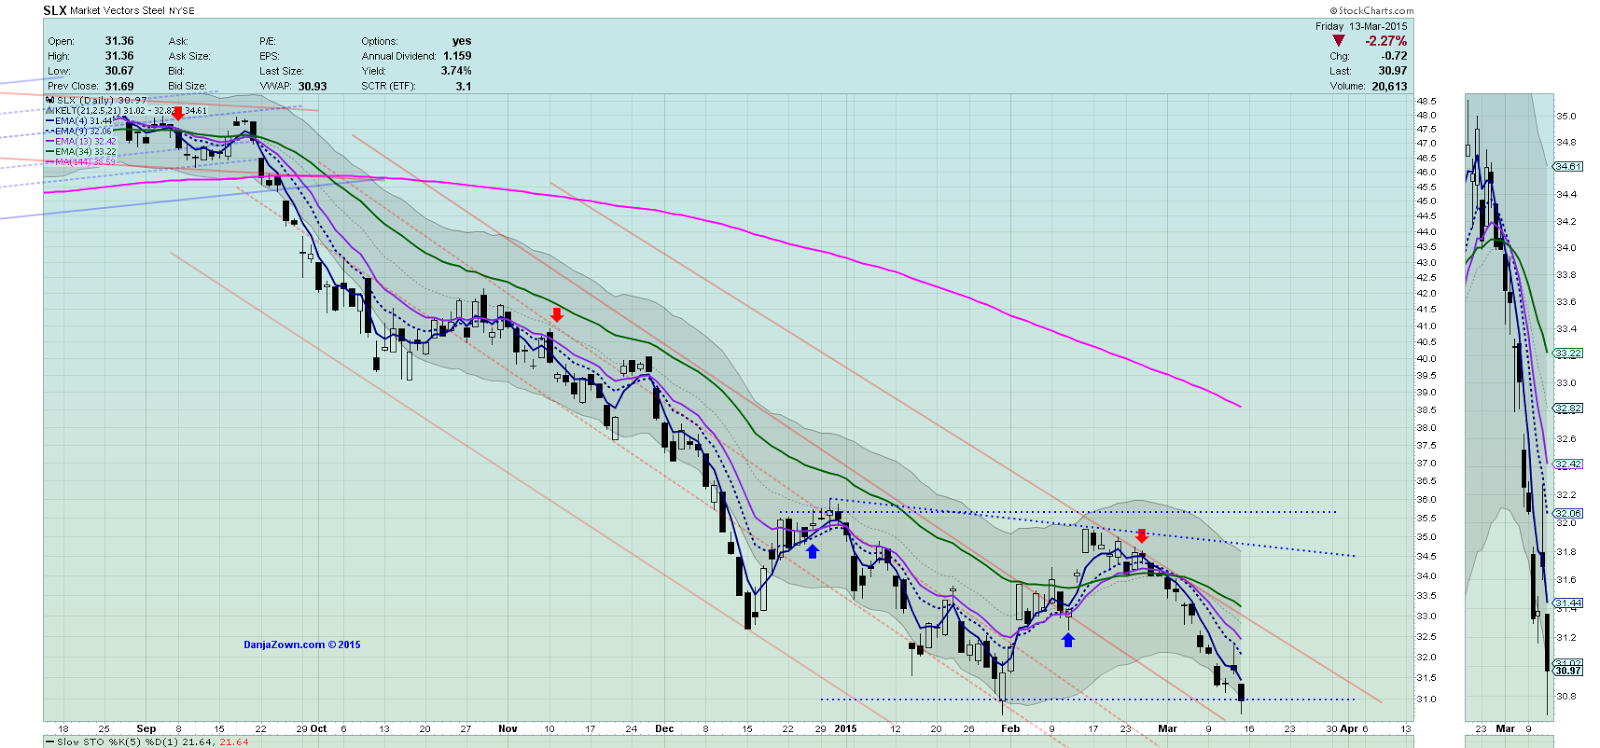This screenshot has width=1600, height=748.
Task: Click the Bid Size label
Action: [x=187, y=86]
